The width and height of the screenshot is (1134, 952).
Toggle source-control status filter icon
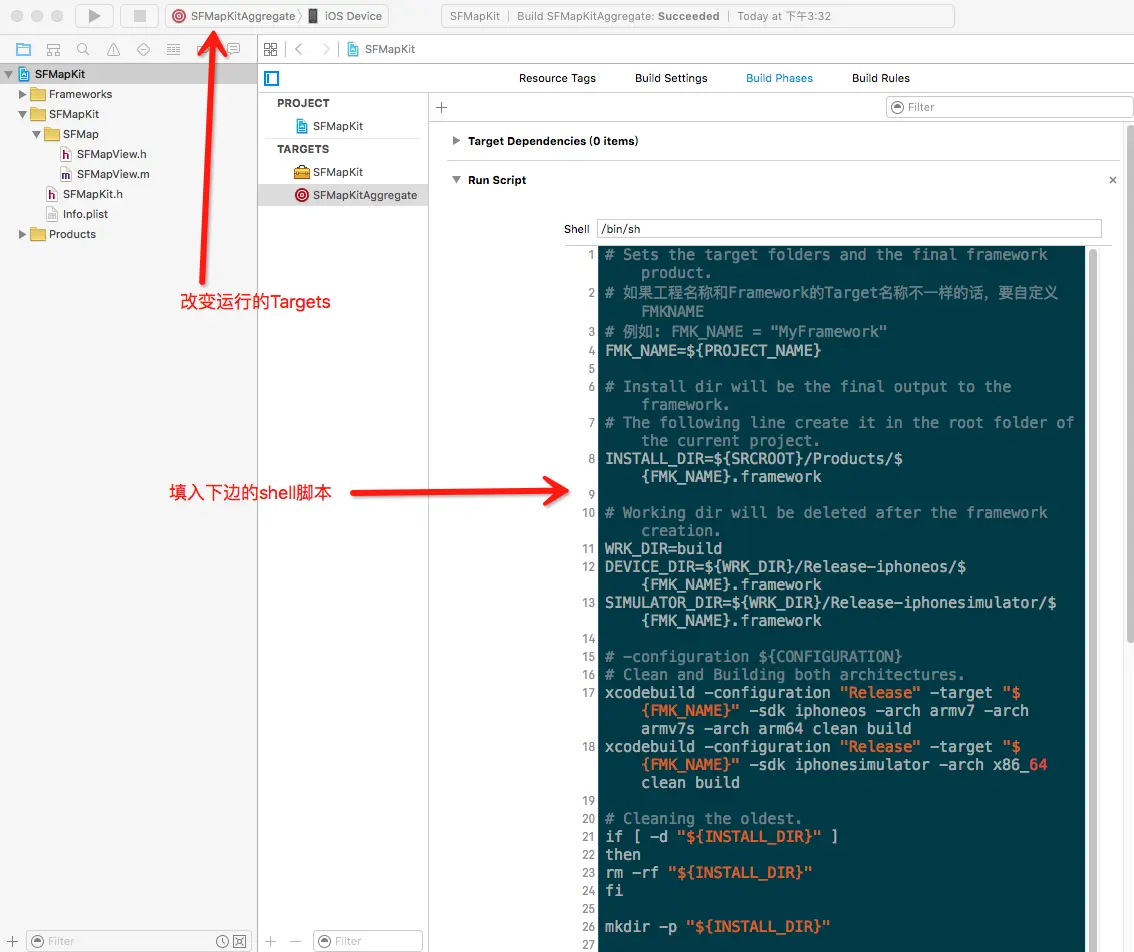pos(239,941)
